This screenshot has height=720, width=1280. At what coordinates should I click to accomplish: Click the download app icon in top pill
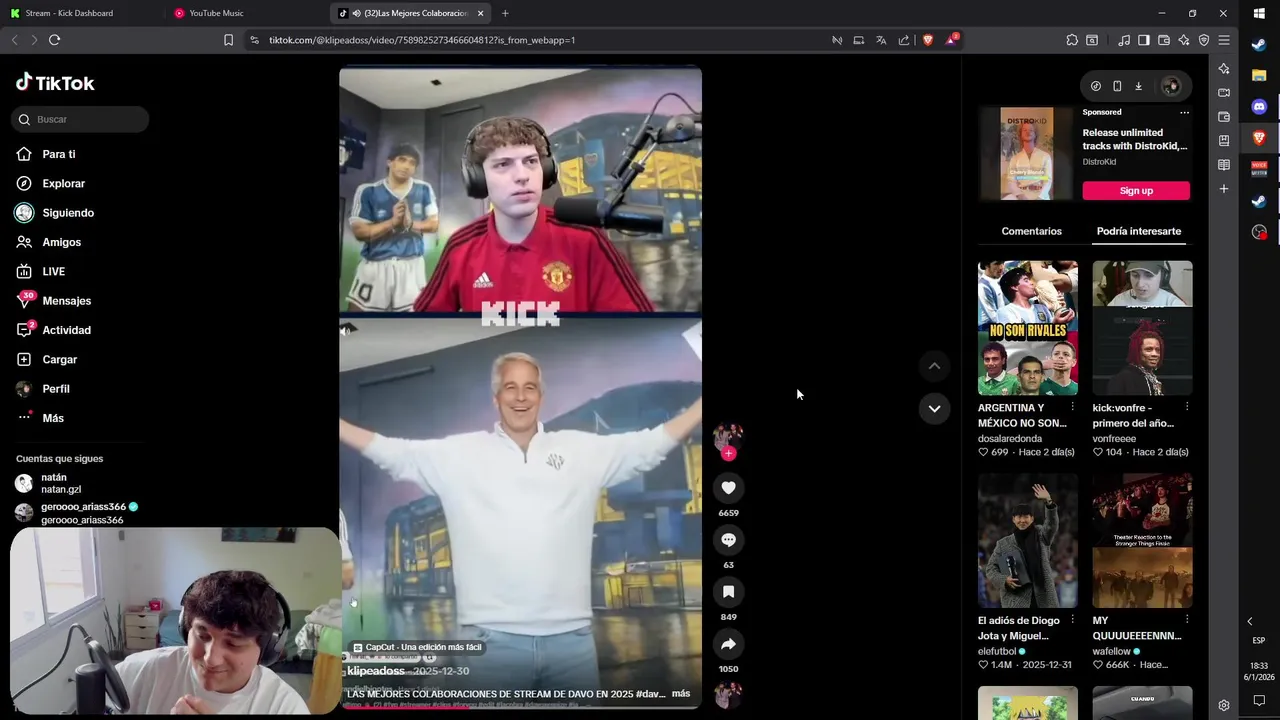tap(1138, 86)
